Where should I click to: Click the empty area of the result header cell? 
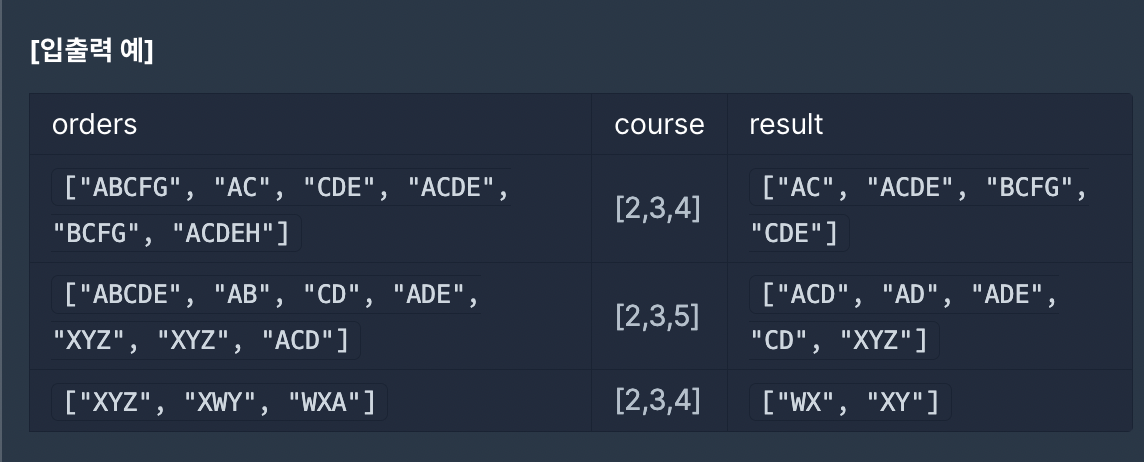pyautogui.click(x=978, y=124)
